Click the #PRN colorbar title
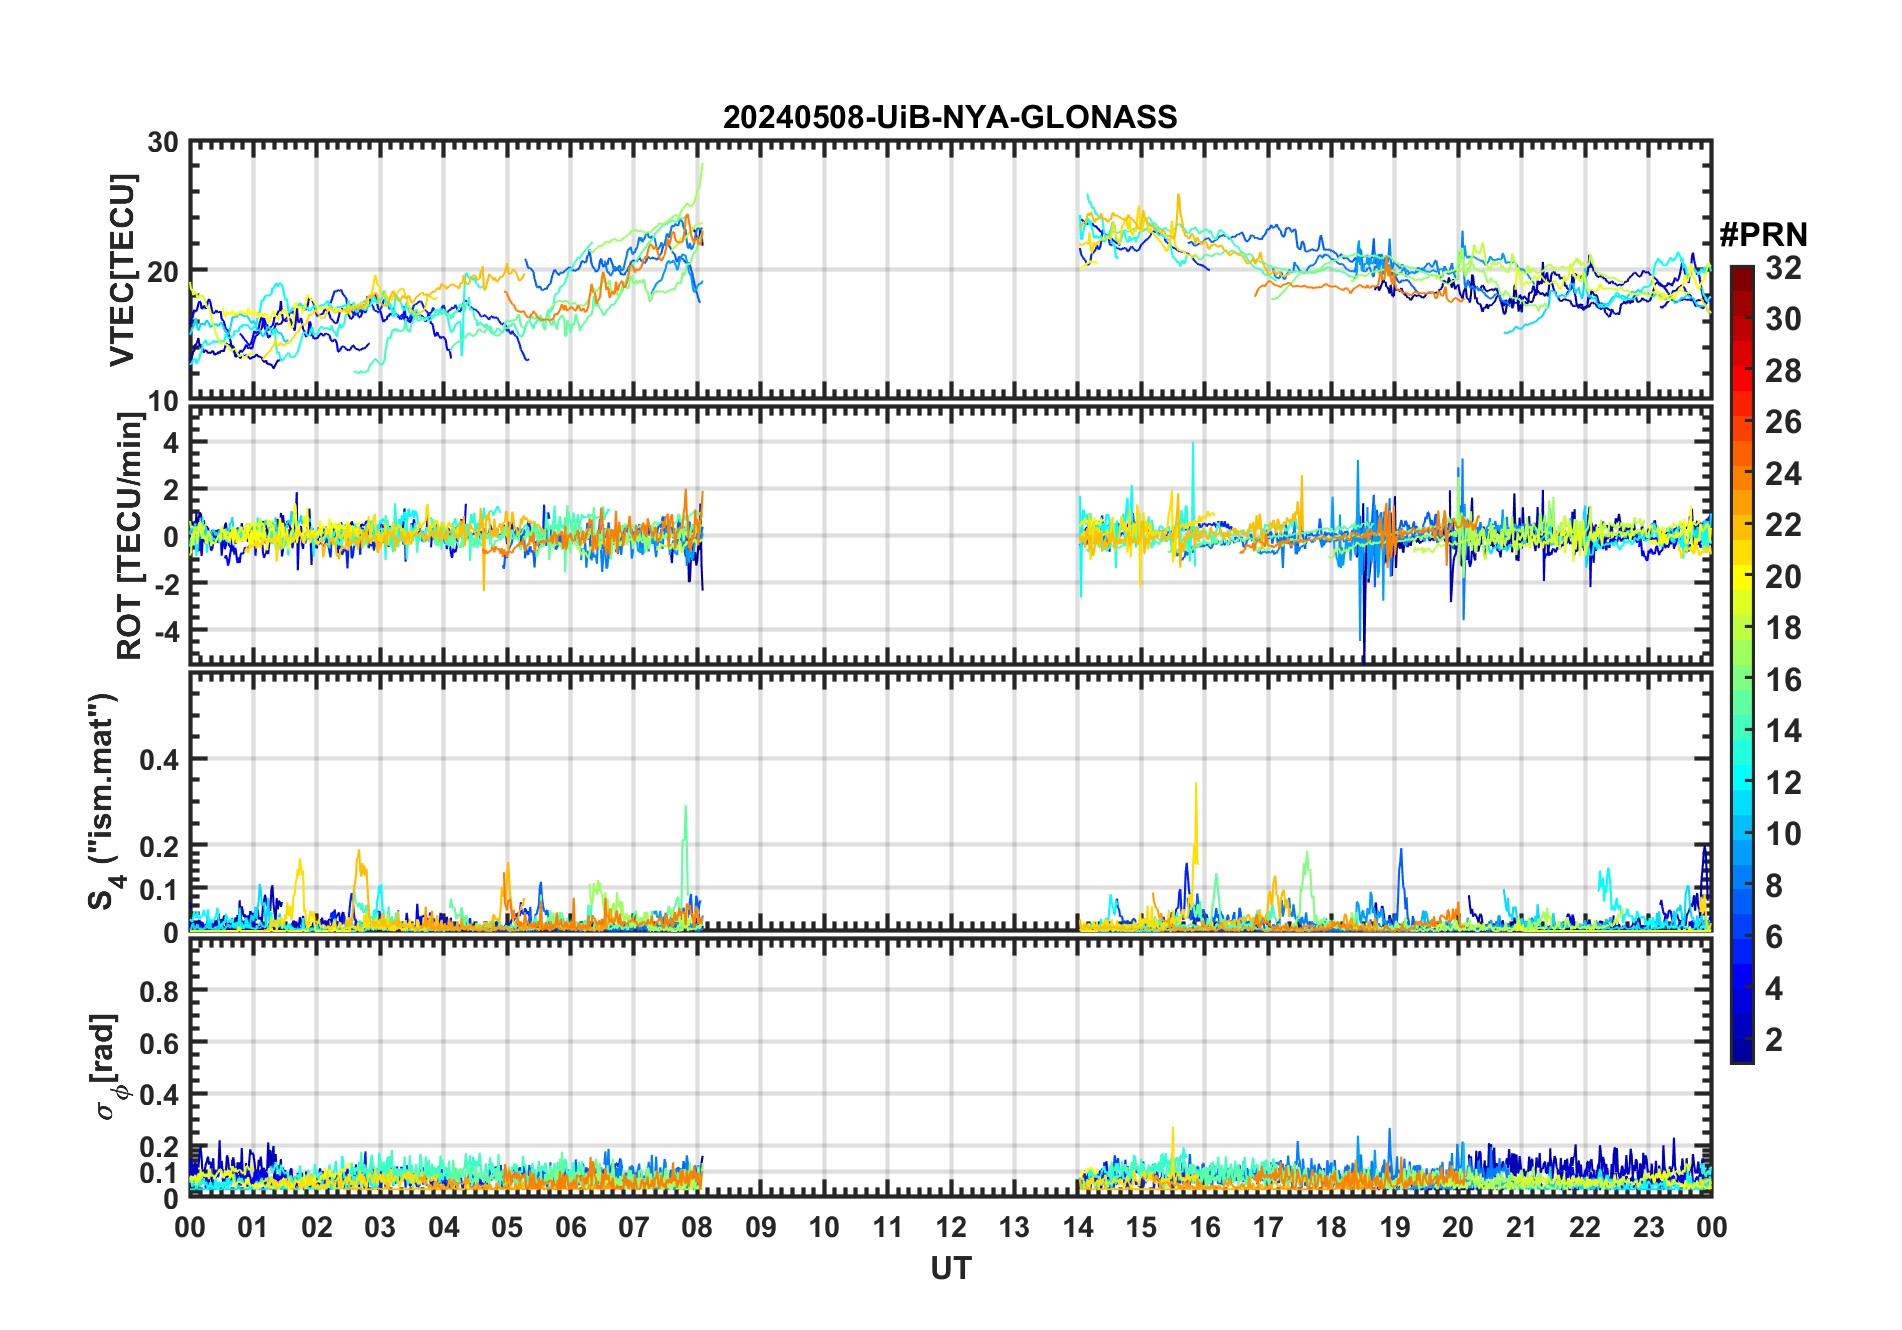Viewport: 1902px width, 1330px height. (1763, 235)
